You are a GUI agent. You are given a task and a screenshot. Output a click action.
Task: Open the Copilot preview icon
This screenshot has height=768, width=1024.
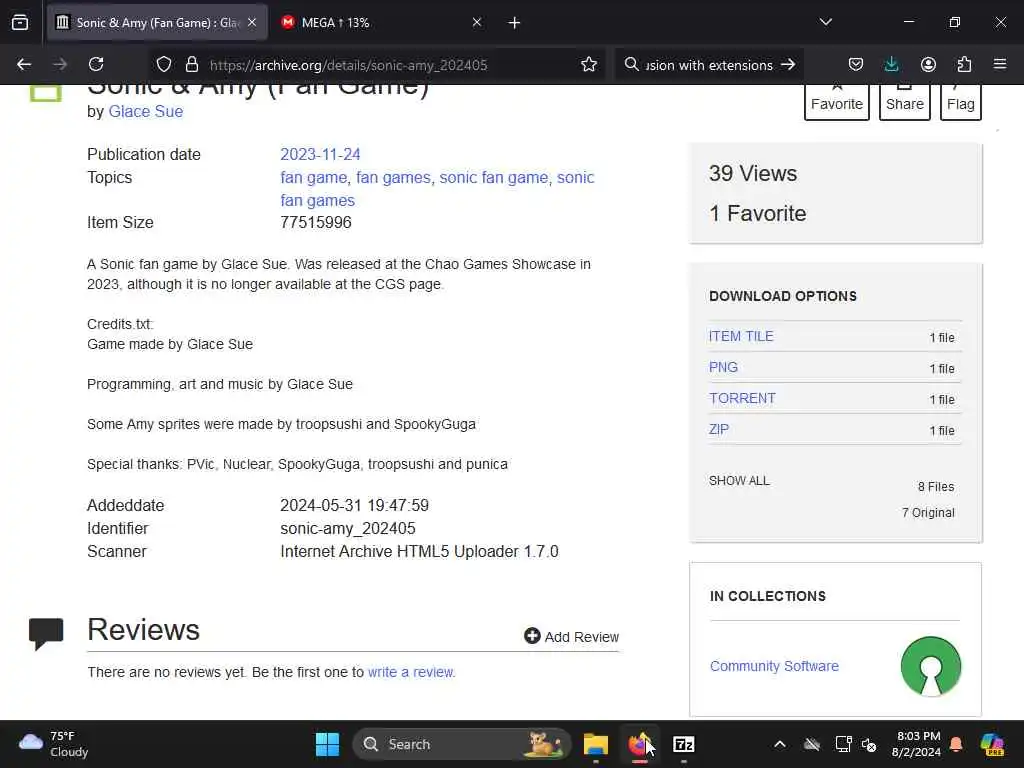click(x=992, y=744)
